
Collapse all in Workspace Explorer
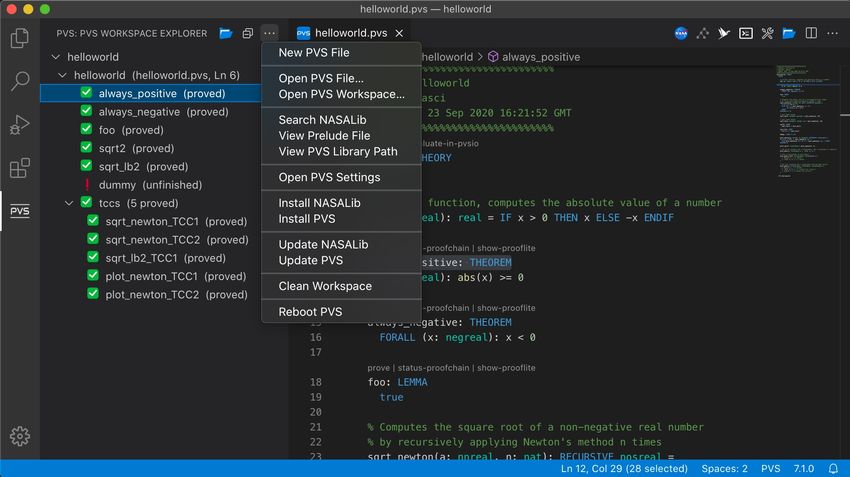click(x=248, y=34)
